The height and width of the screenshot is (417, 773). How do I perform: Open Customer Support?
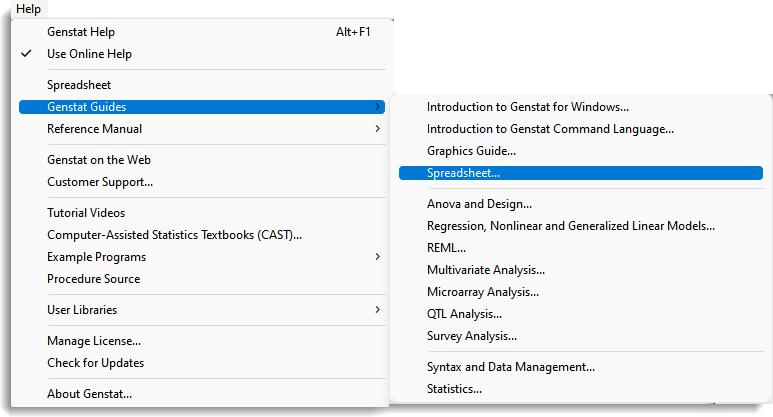(202, 182)
